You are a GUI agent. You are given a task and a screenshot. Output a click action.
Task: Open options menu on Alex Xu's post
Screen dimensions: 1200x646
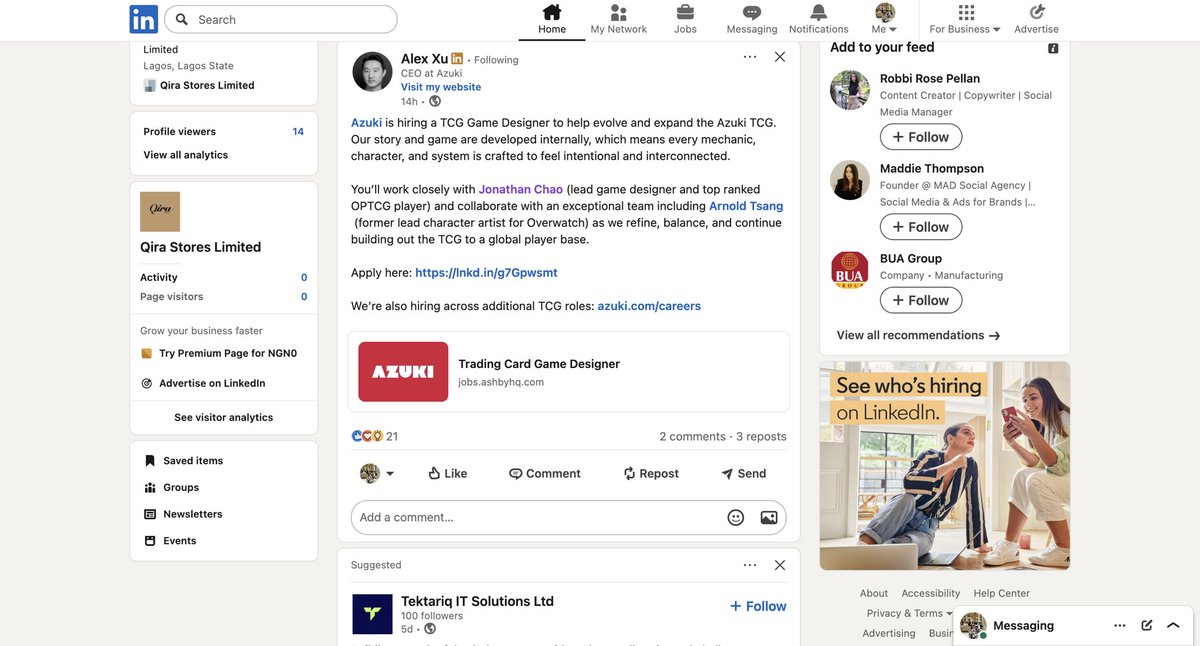750,57
